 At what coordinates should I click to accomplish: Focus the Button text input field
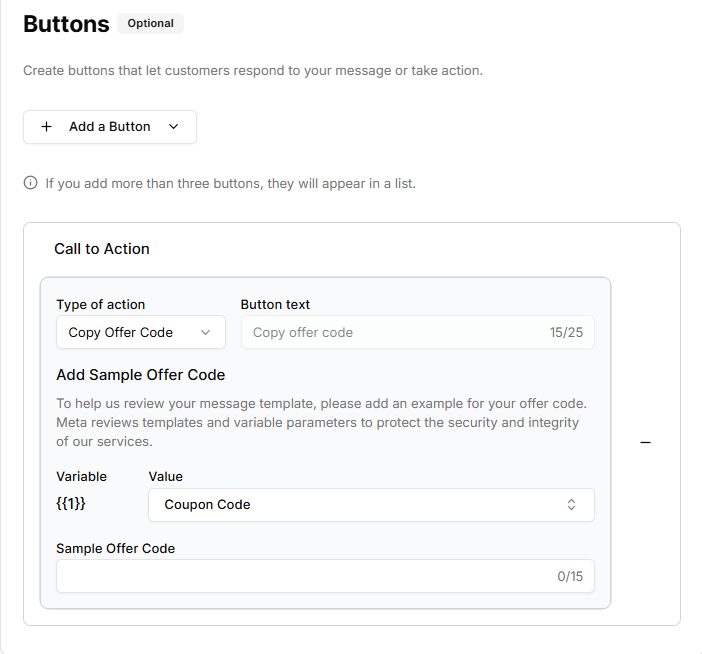click(x=390, y=332)
